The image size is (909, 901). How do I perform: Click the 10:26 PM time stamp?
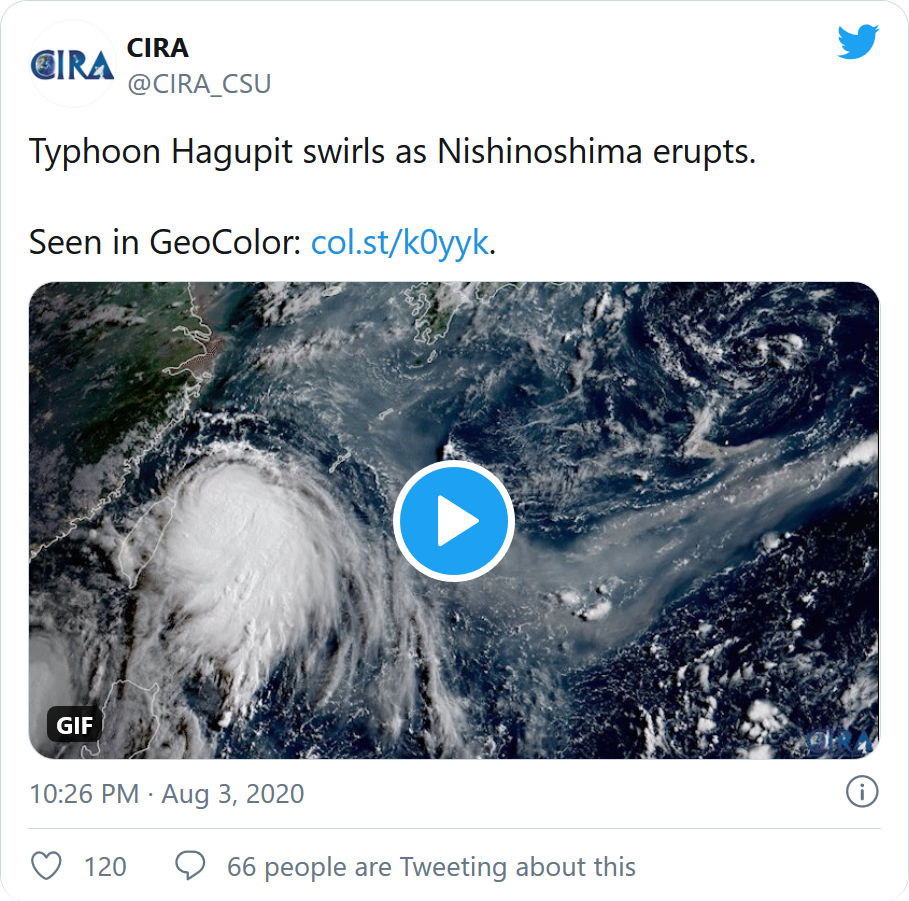[84, 794]
